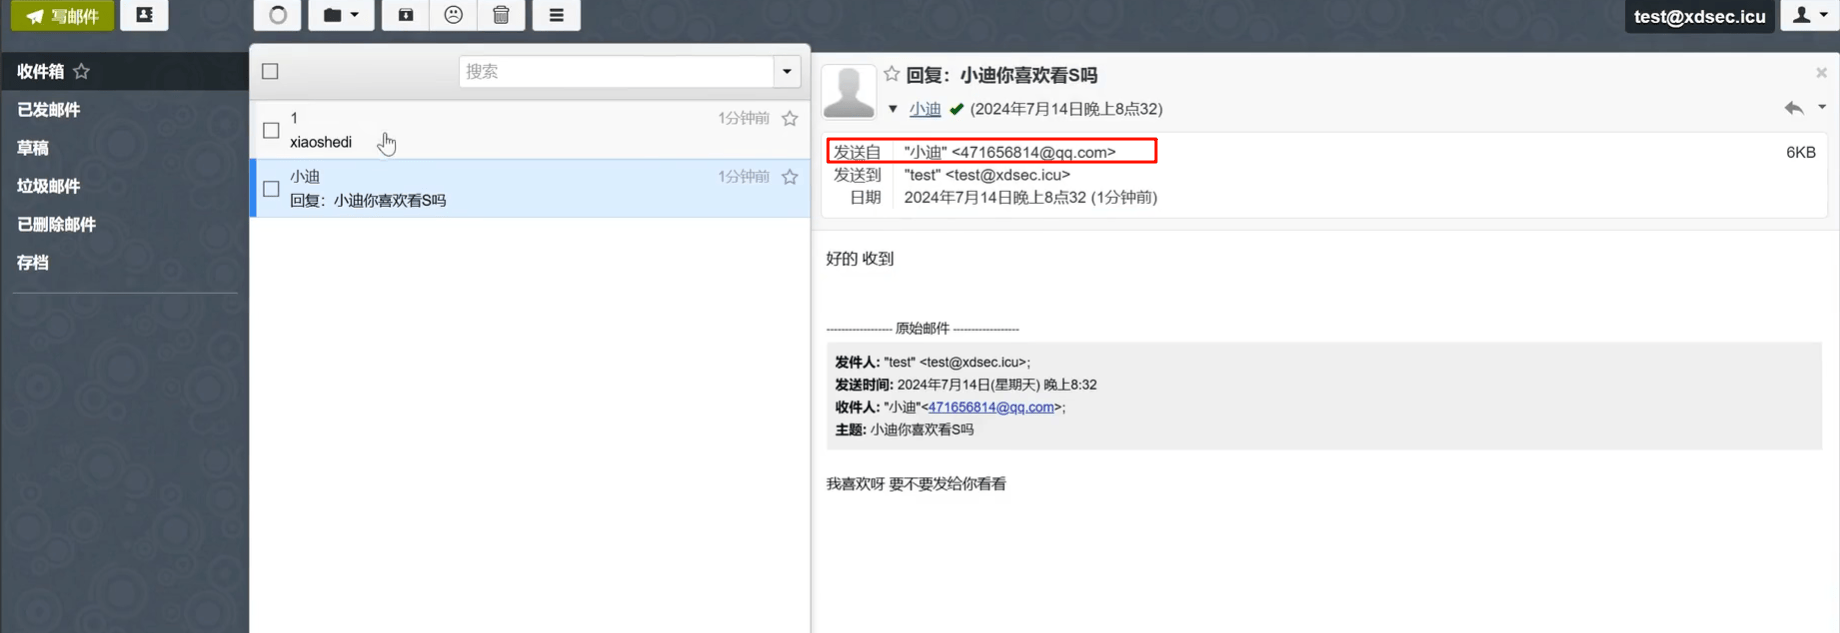This screenshot has height=633, width=1840.
Task: Open the more actions hamburger menu
Action: click(556, 15)
